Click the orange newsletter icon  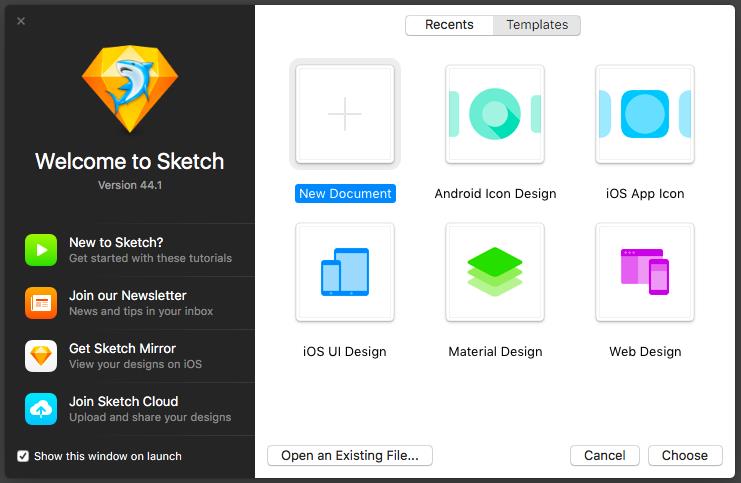pyautogui.click(x=41, y=303)
